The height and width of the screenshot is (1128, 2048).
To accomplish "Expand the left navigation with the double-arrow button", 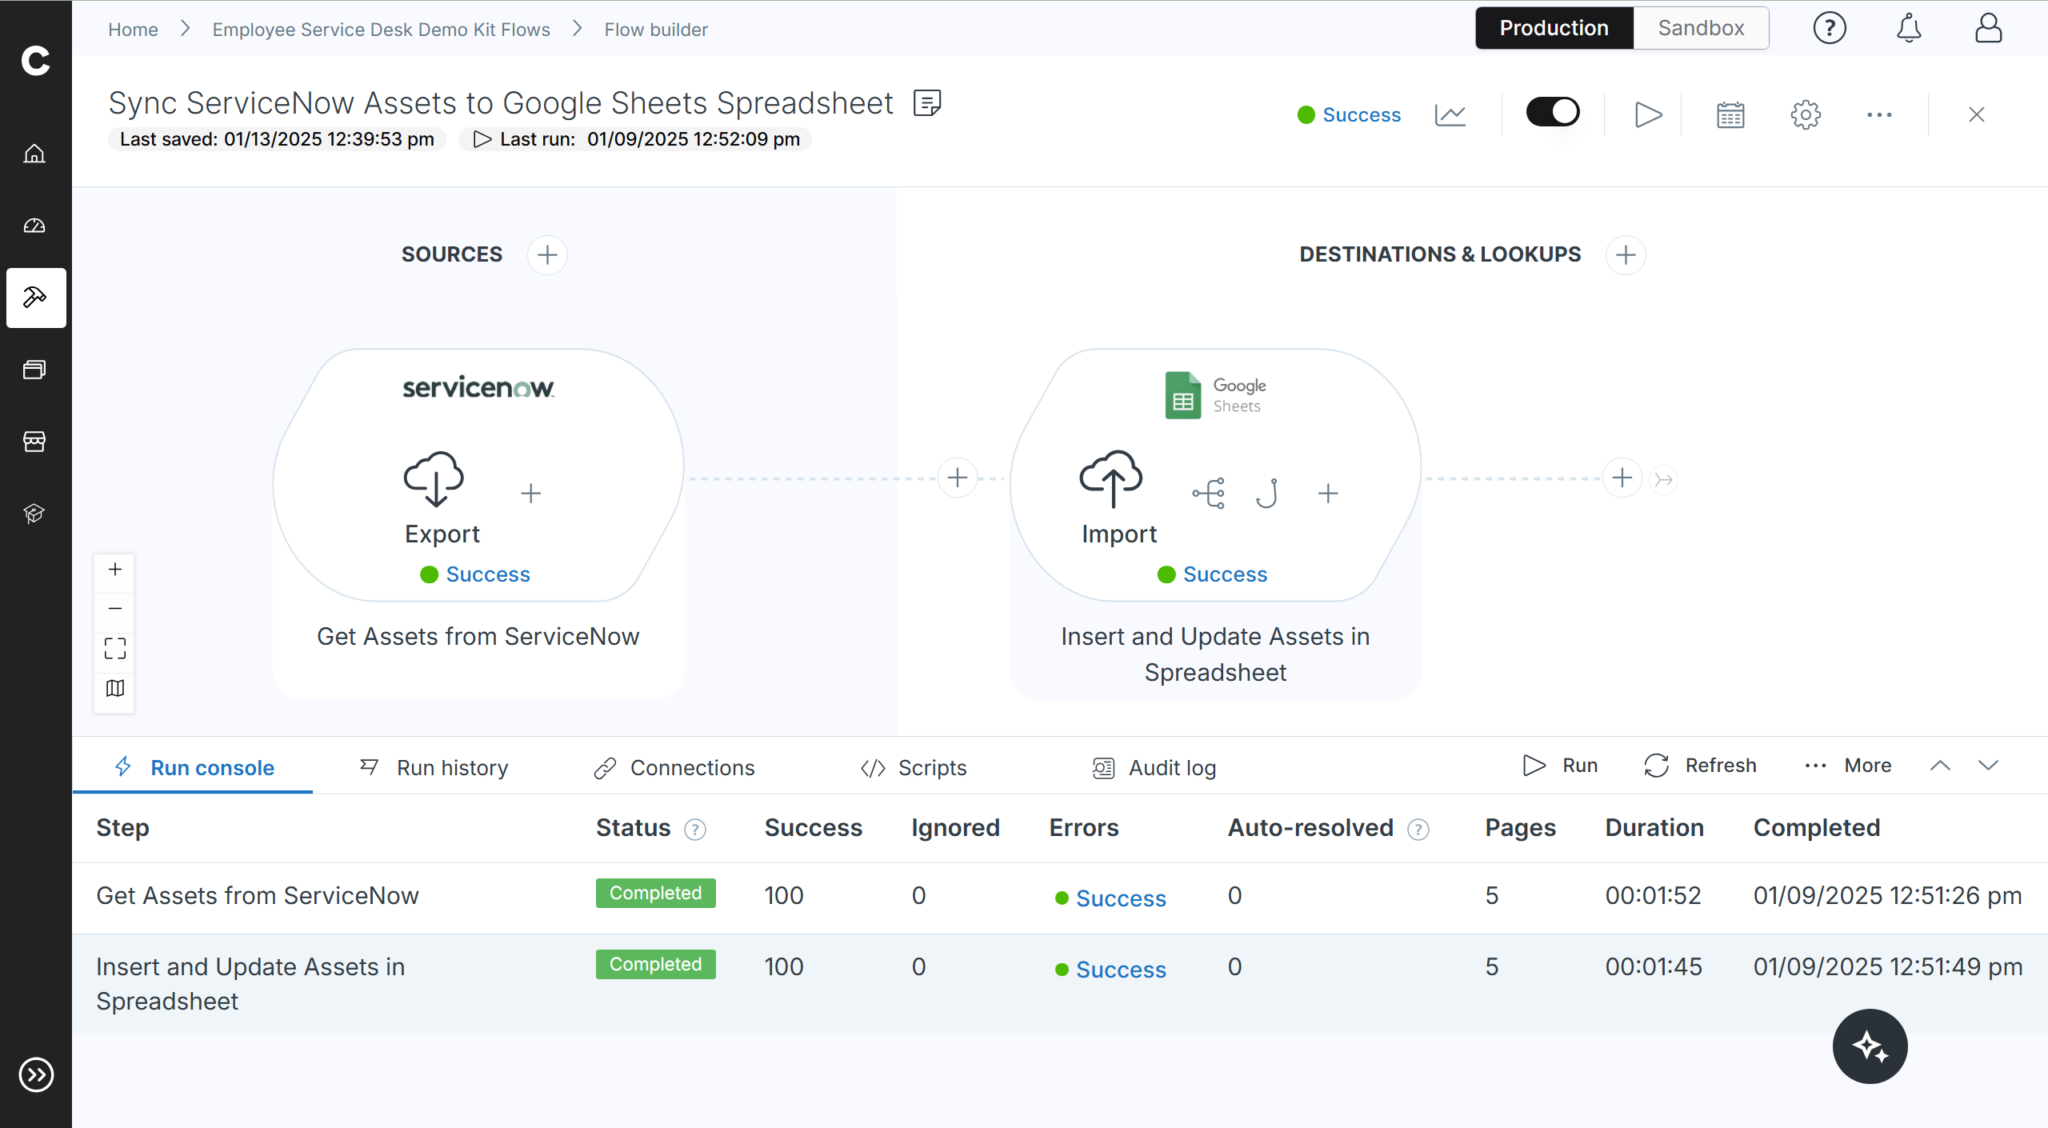I will pos(36,1075).
